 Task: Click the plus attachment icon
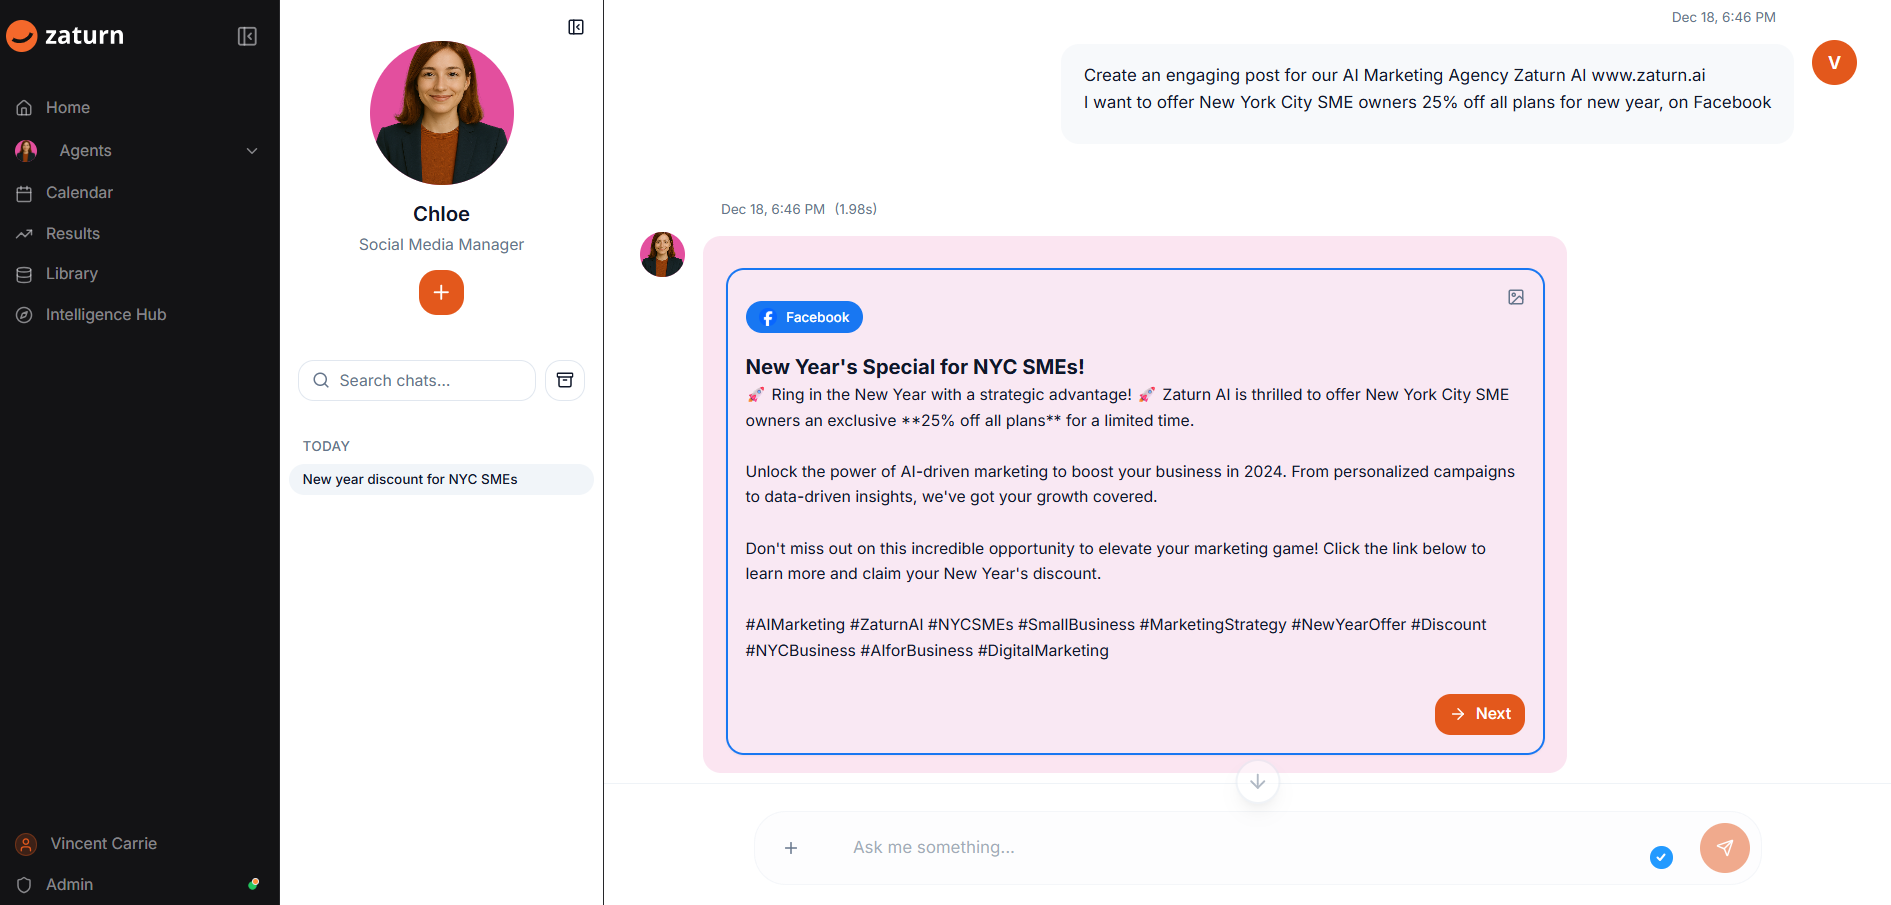[x=791, y=848]
